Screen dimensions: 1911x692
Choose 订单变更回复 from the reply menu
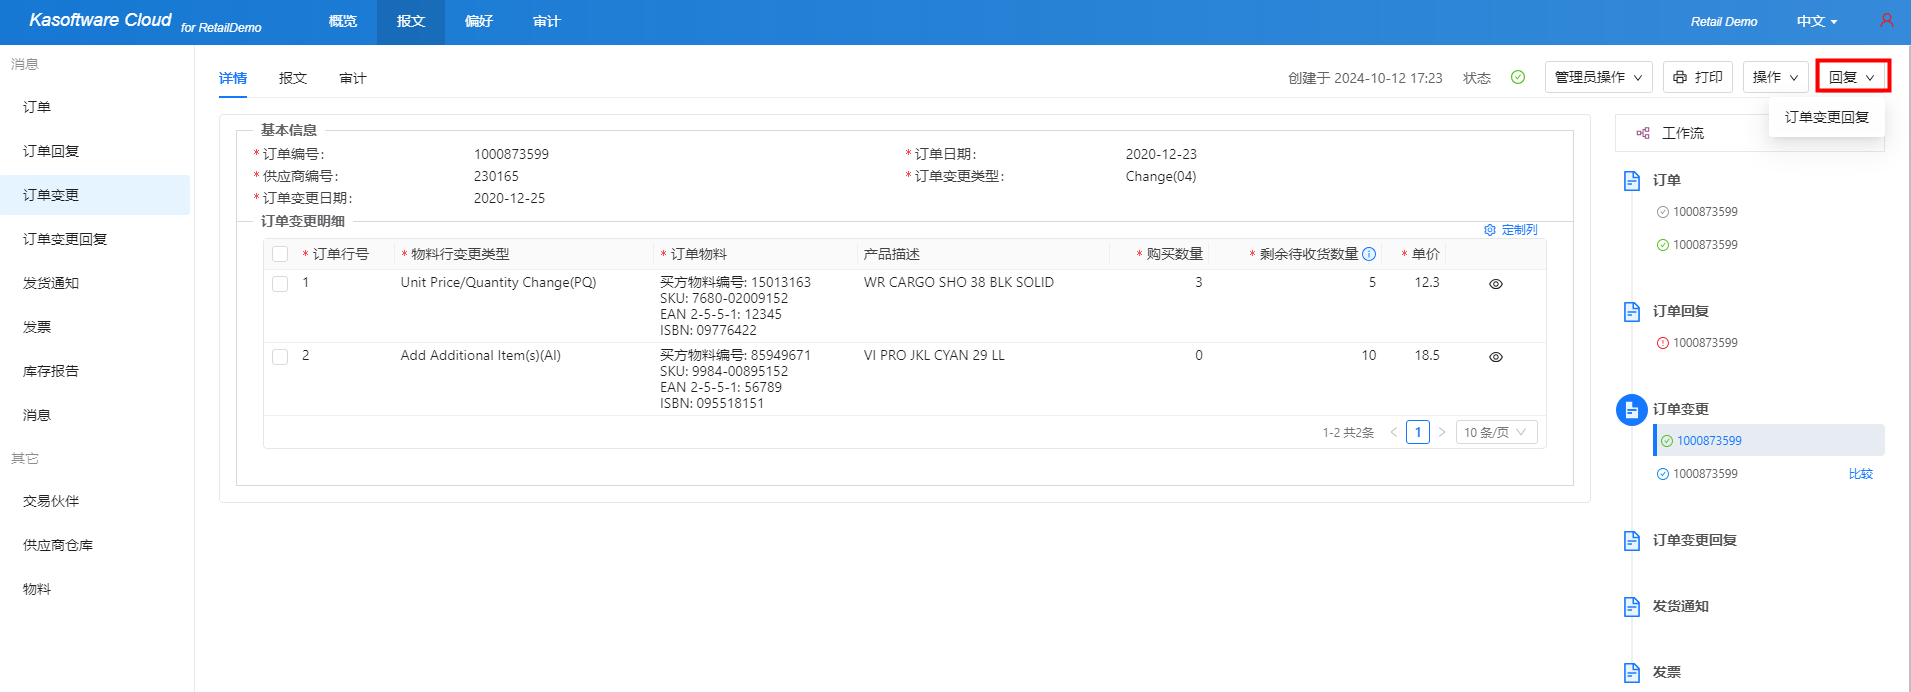[x=1826, y=117]
